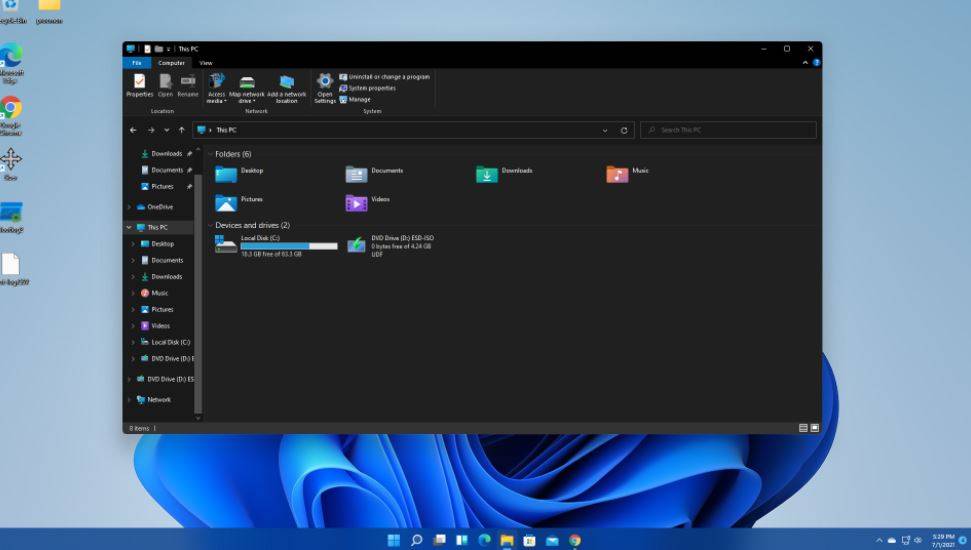Collapse the Devices and drives (2) group
The width and height of the screenshot is (971, 550).
pyautogui.click(x=211, y=225)
